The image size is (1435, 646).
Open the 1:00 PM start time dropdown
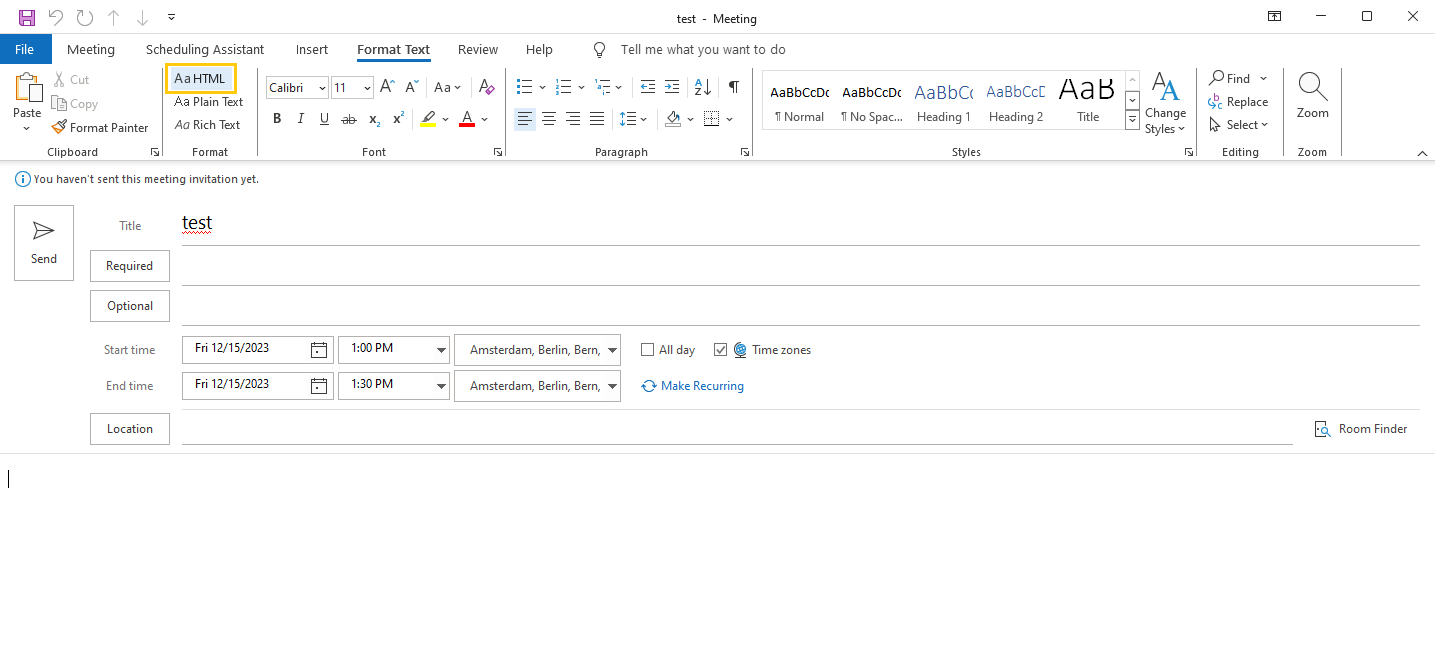click(x=441, y=350)
